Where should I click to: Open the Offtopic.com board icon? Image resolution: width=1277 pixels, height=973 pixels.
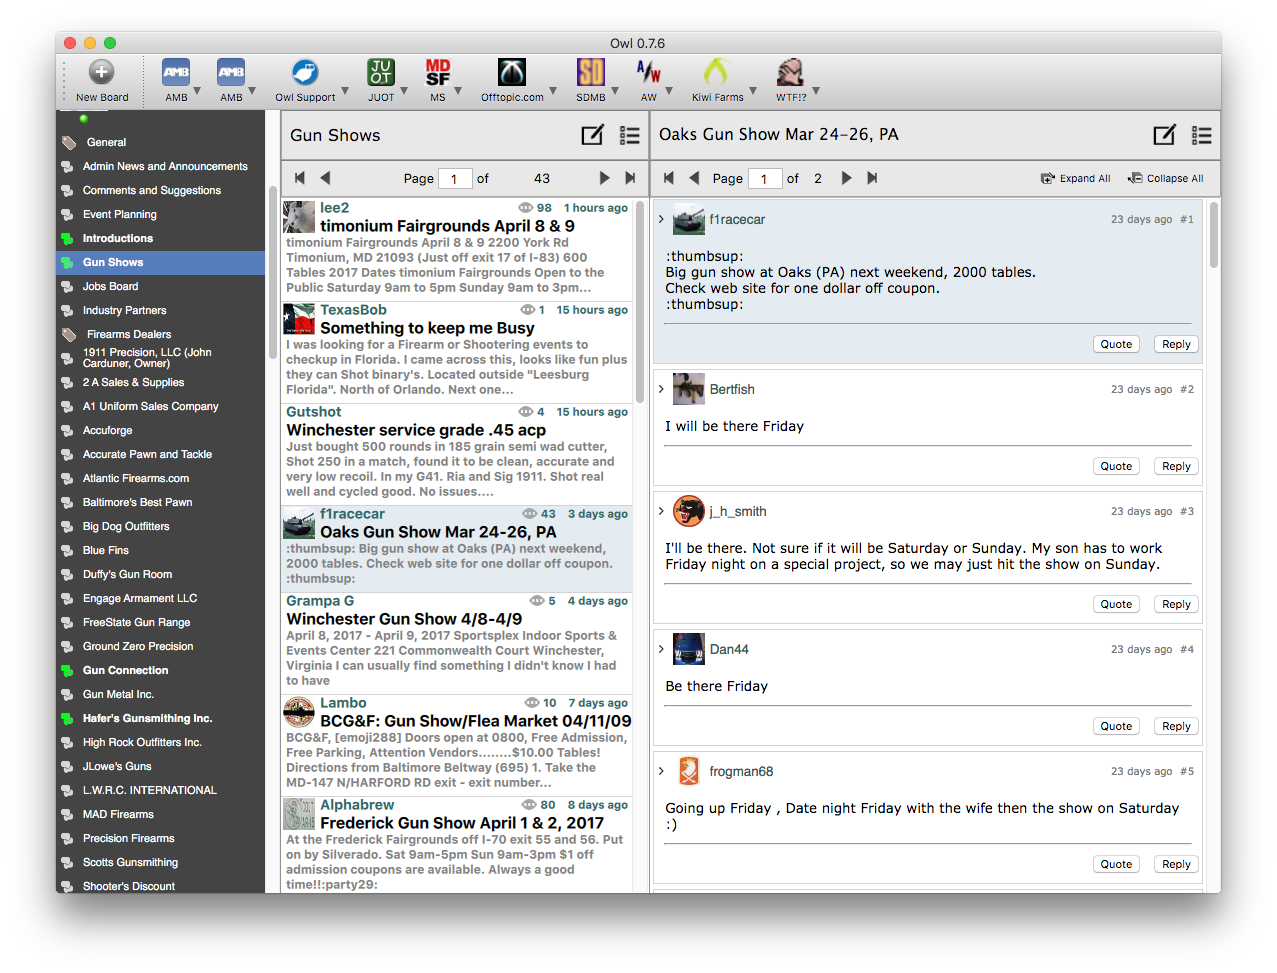pyautogui.click(x=512, y=72)
